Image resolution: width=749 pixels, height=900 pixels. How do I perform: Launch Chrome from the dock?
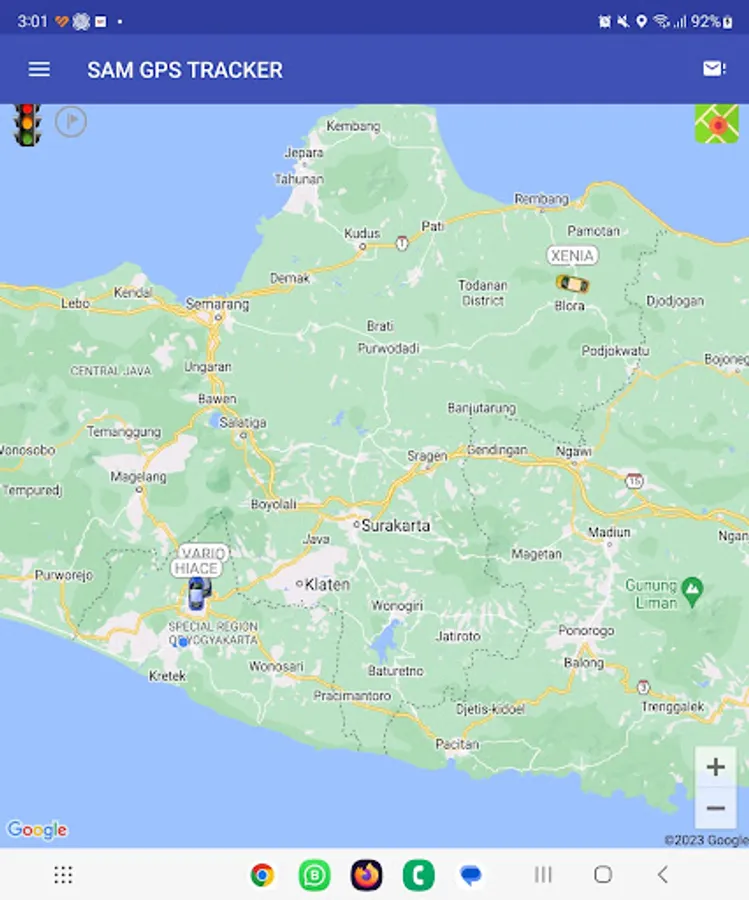coord(262,875)
